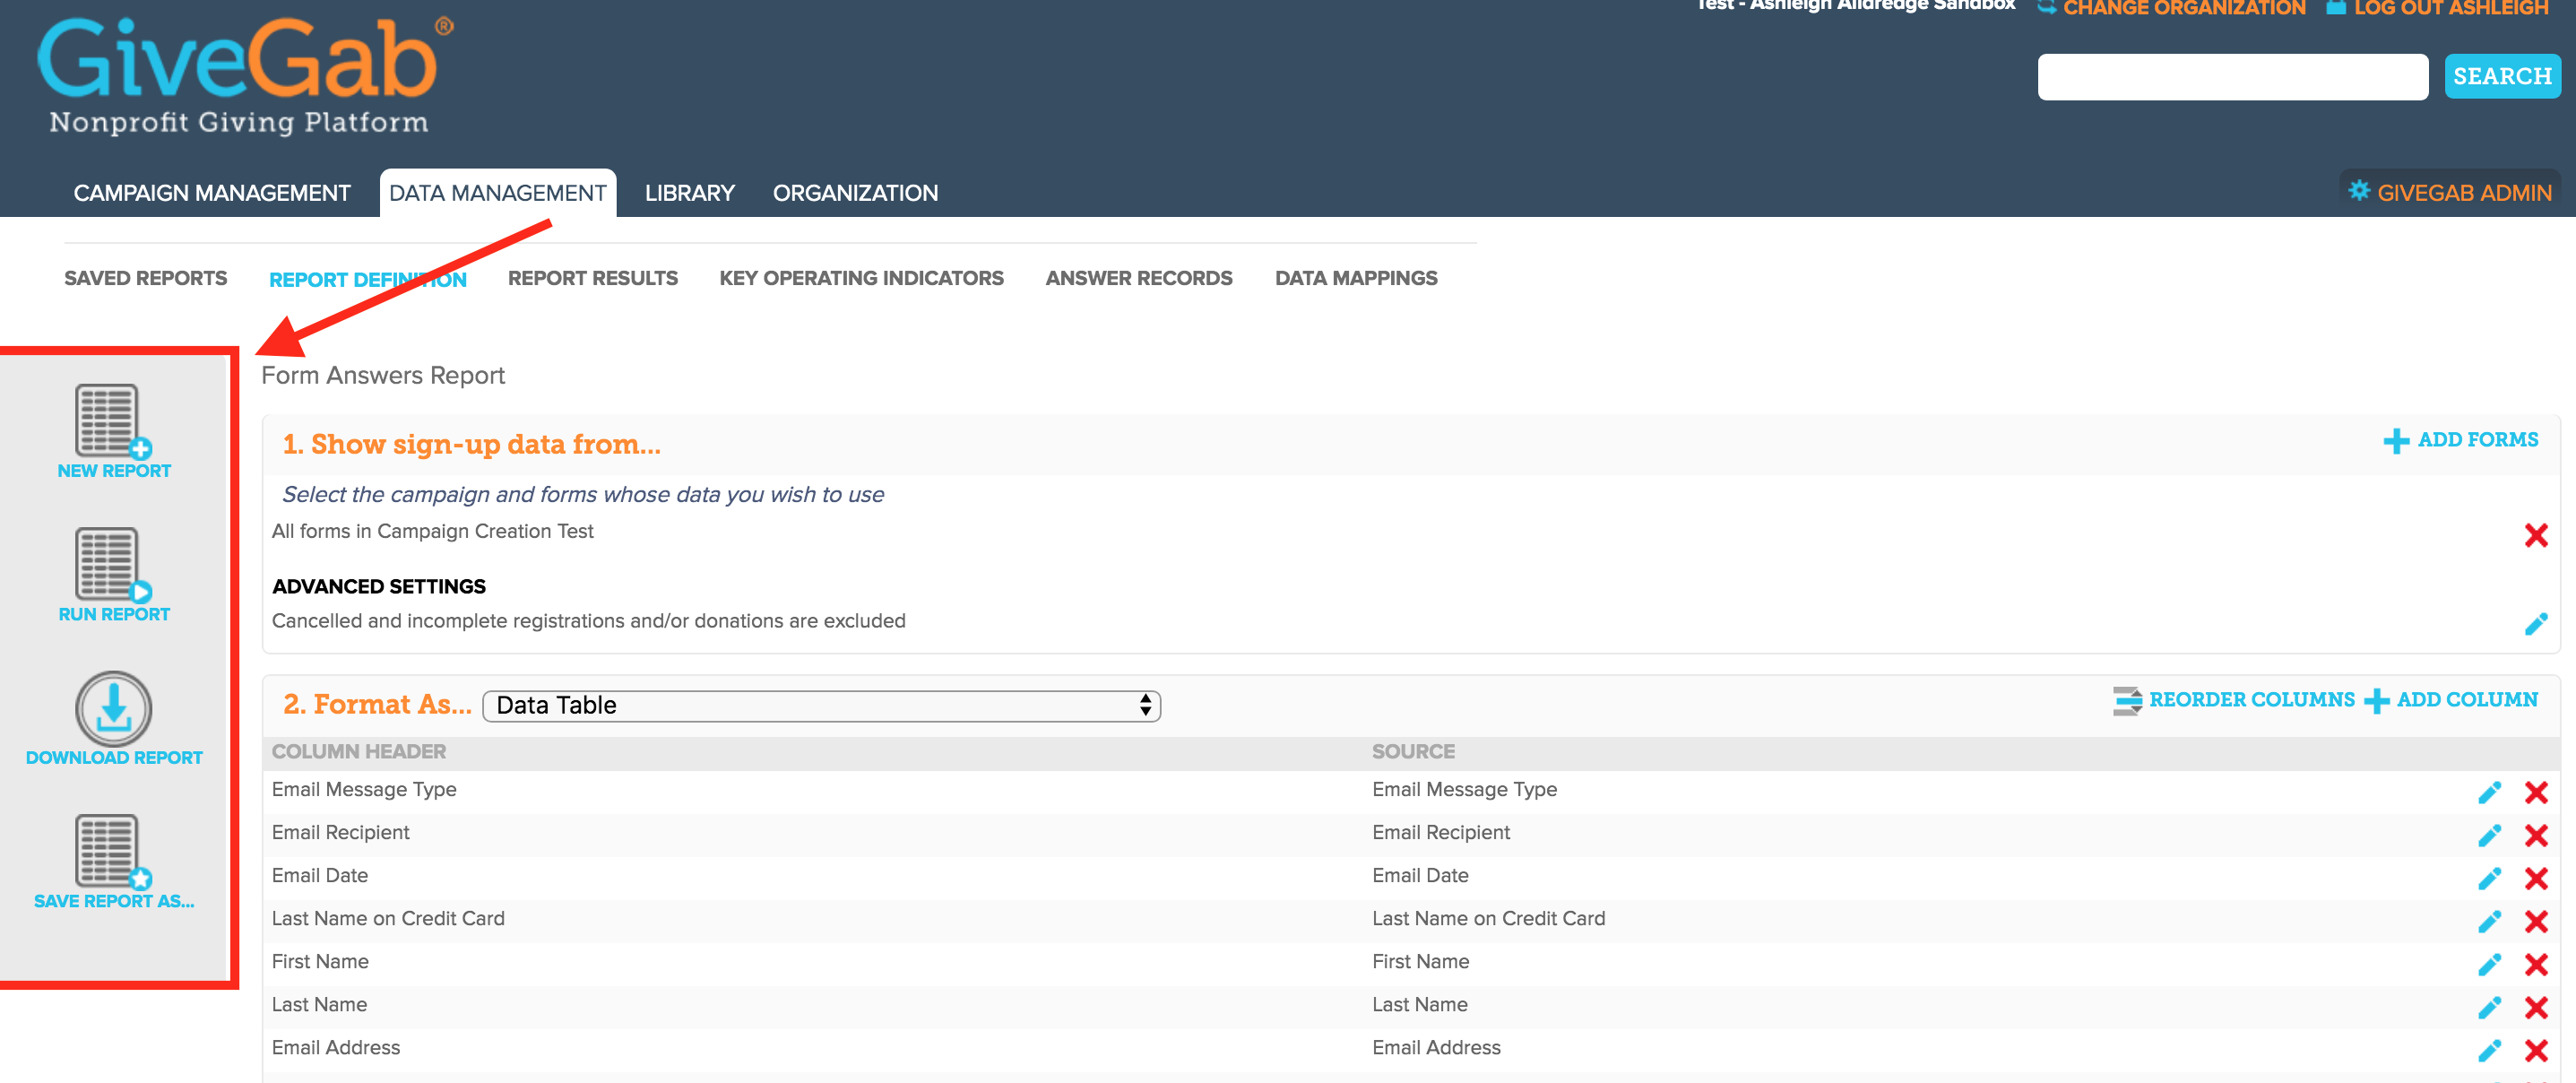Click the GiveGab Admin gear icon
The image size is (2576, 1083).
2359,191
